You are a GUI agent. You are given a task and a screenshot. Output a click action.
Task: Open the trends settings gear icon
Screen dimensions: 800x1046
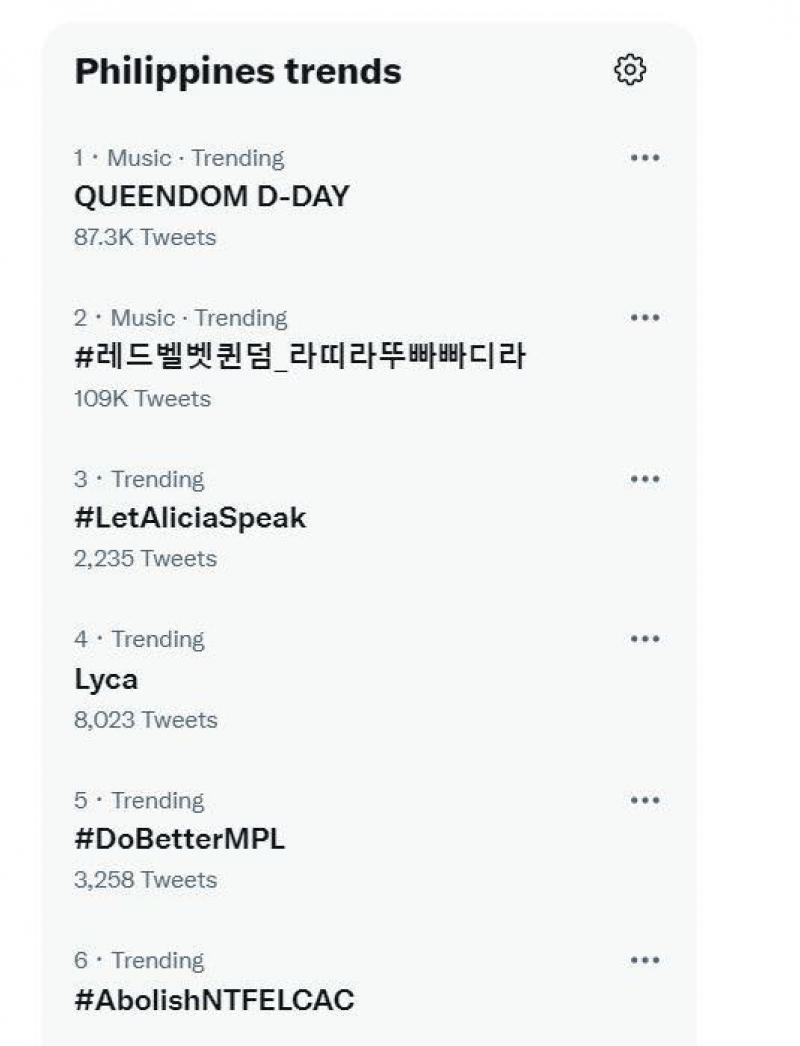pyautogui.click(x=629, y=70)
